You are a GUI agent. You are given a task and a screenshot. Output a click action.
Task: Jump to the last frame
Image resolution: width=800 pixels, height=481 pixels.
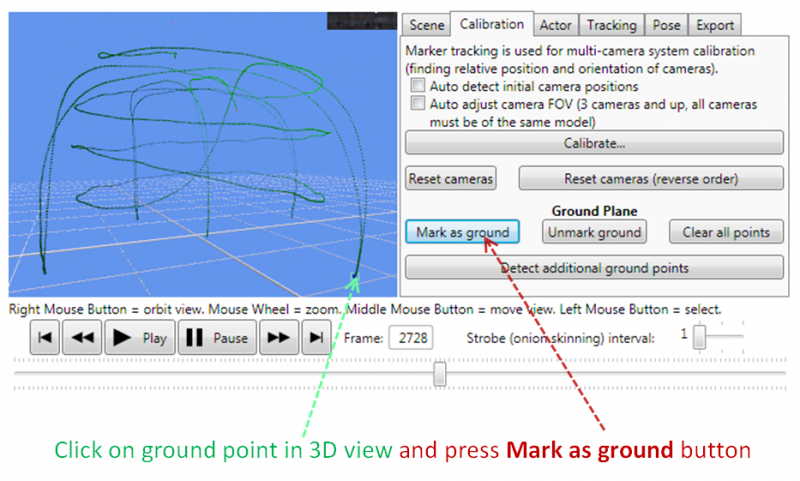coord(316,337)
